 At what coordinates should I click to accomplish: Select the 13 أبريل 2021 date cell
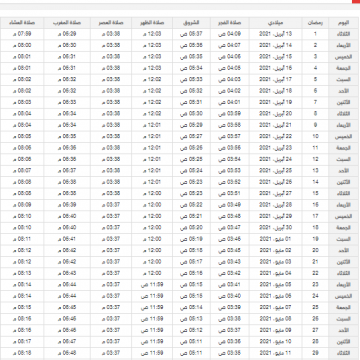click(x=276, y=34)
